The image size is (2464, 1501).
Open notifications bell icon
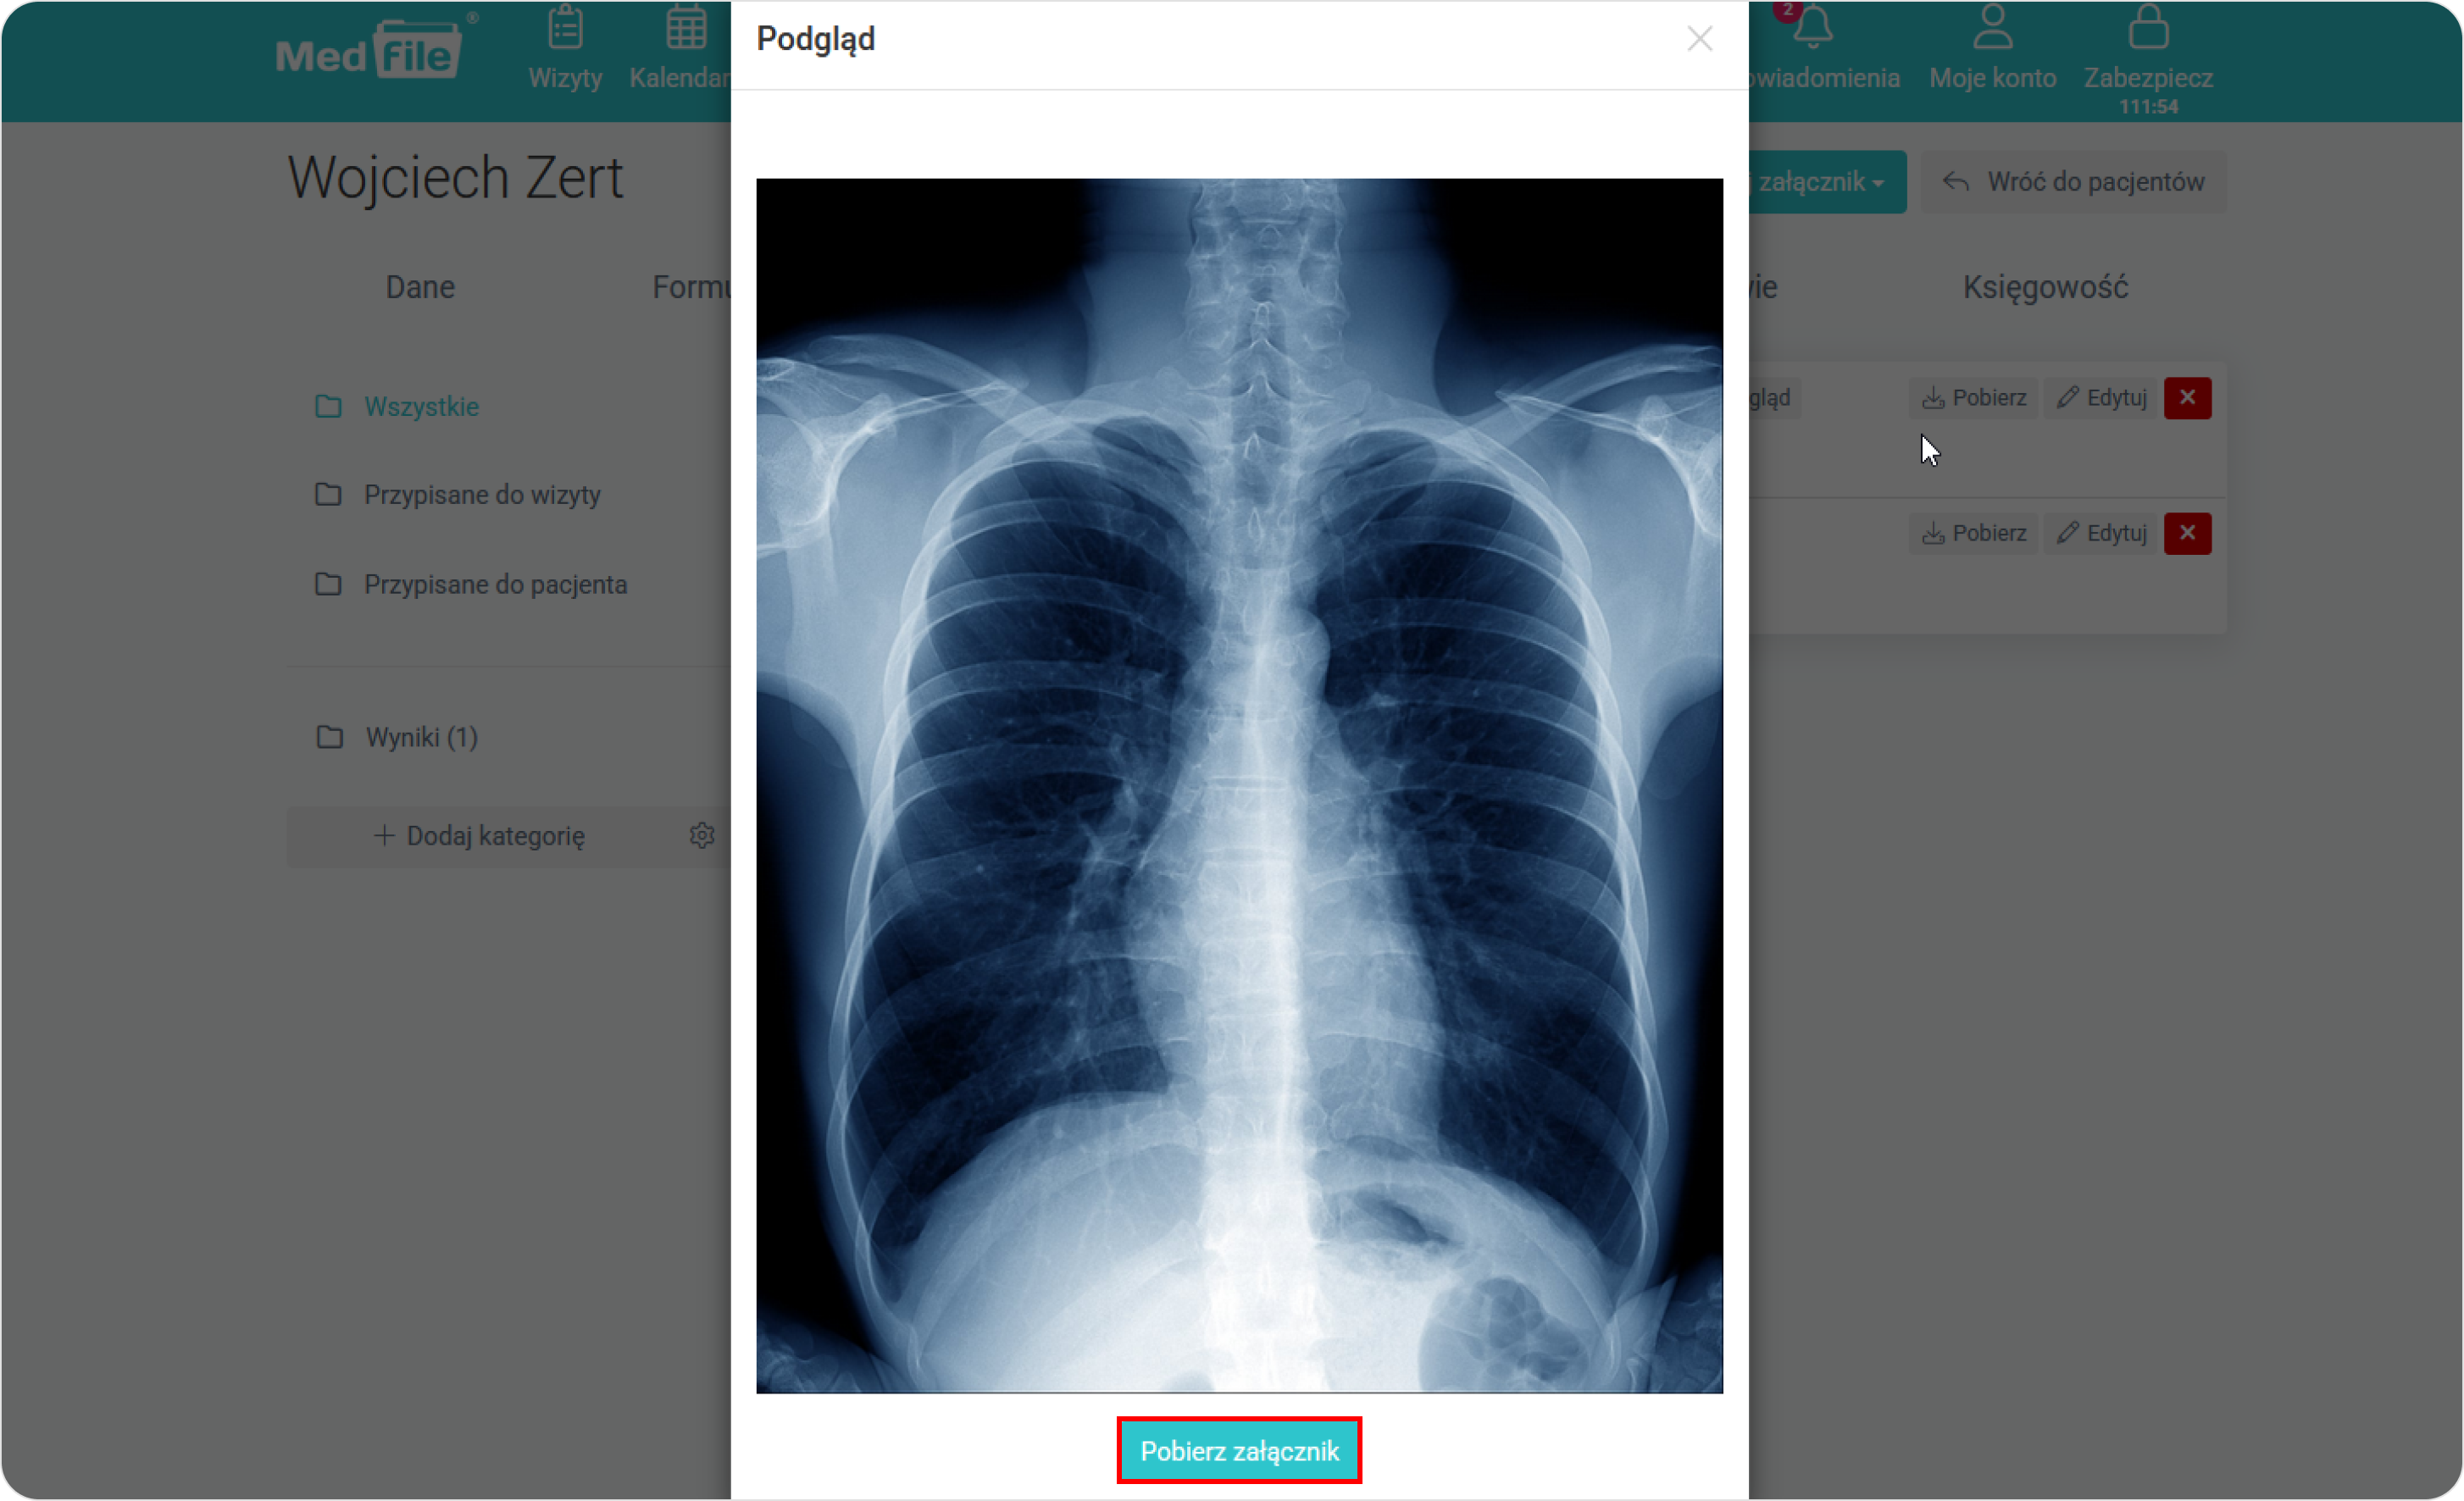tap(1812, 26)
